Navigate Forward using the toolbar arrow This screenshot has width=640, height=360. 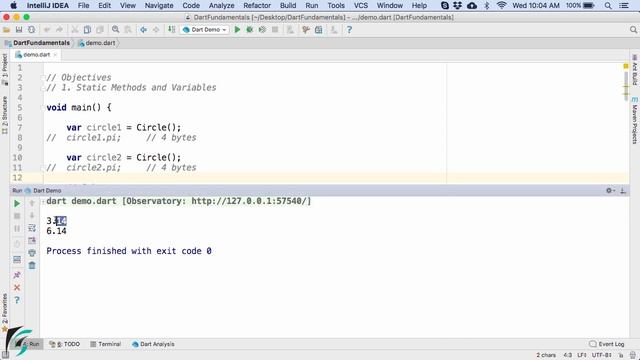click(156, 30)
